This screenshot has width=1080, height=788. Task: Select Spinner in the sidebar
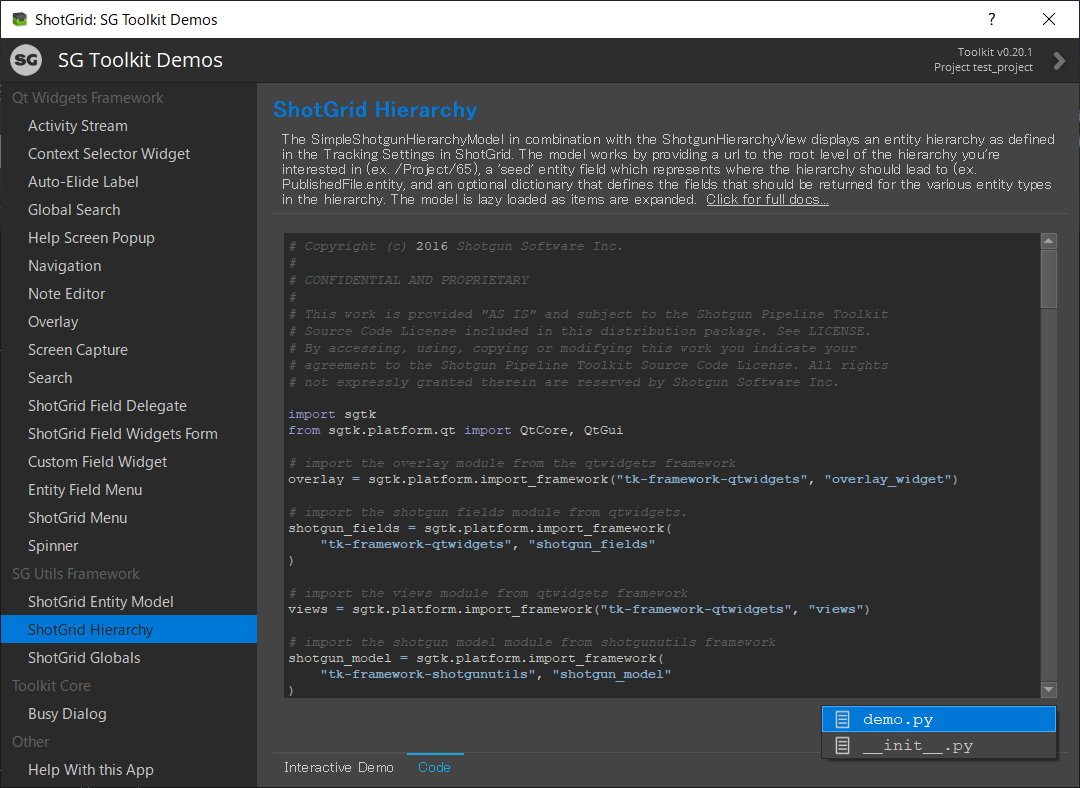coord(53,546)
